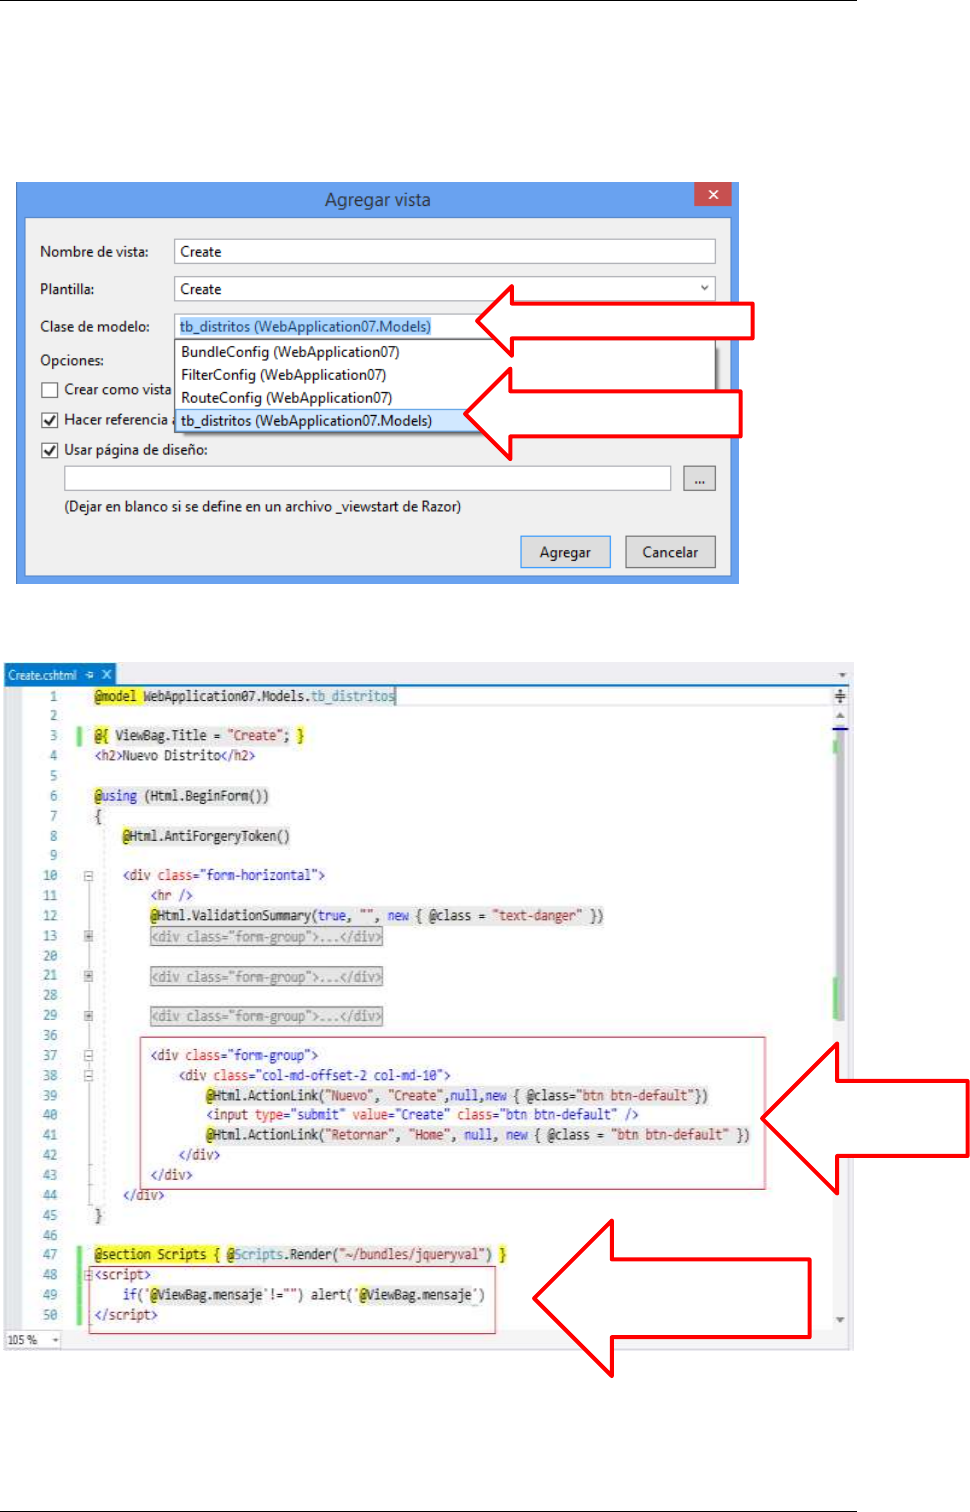Click the @Html.AntiForgeryToken() line
The image size is (970, 1512).
[206, 836]
